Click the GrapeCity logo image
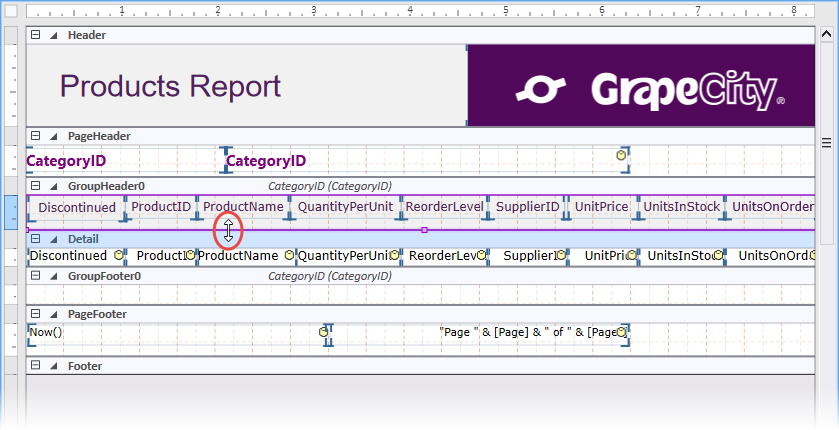The image size is (839, 430). (x=641, y=86)
